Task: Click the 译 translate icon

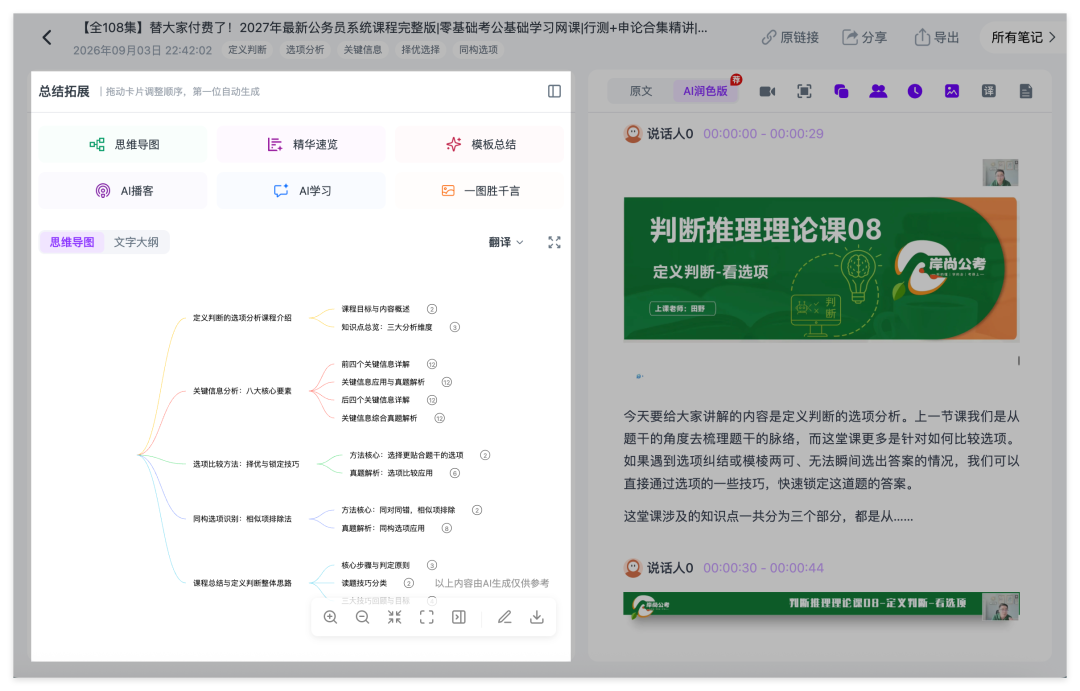Action: pyautogui.click(x=988, y=92)
